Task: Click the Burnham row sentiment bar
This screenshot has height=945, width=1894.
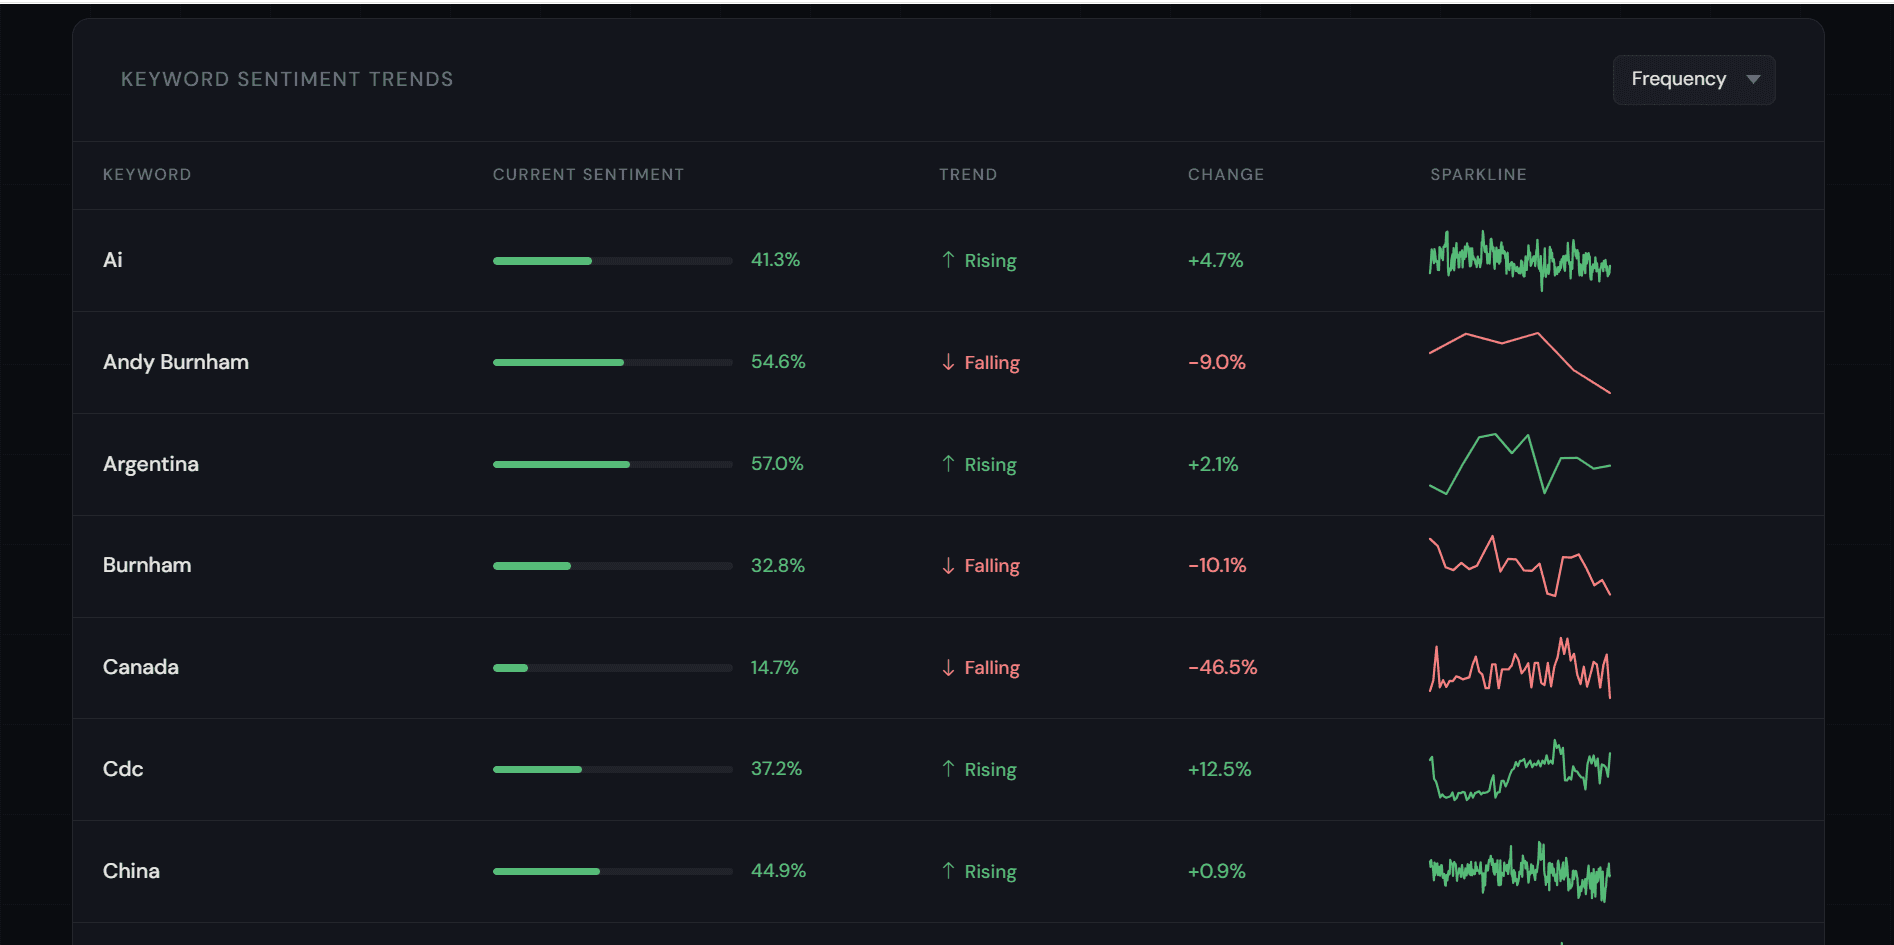Action: pos(613,566)
